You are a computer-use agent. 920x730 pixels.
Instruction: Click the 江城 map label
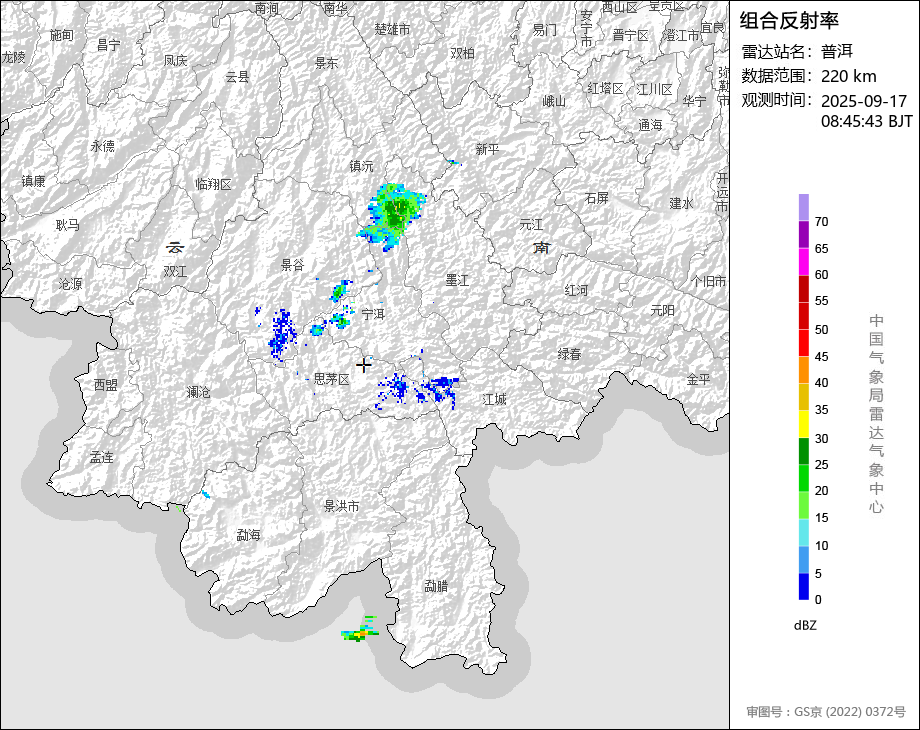pyautogui.click(x=494, y=400)
